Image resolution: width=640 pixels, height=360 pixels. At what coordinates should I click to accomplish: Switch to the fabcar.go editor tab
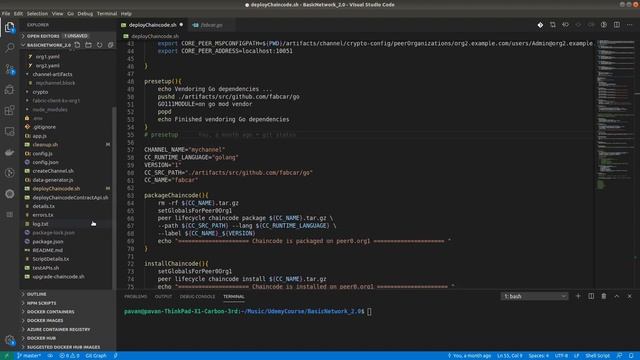click(x=211, y=25)
